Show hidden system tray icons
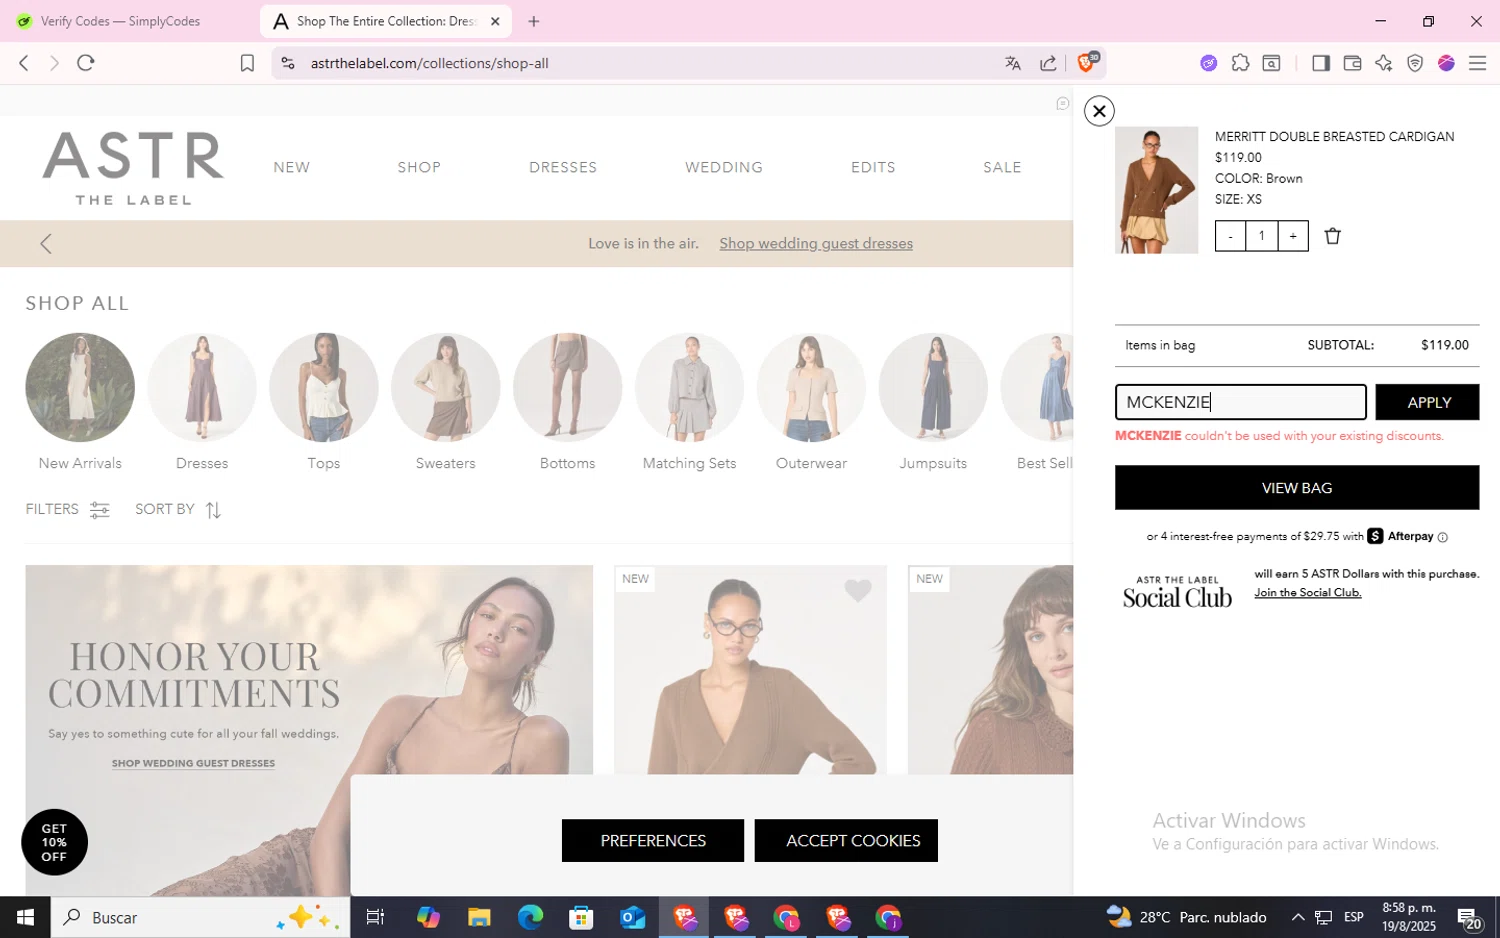Screen dimensions: 1500x938 [x=1297, y=917]
